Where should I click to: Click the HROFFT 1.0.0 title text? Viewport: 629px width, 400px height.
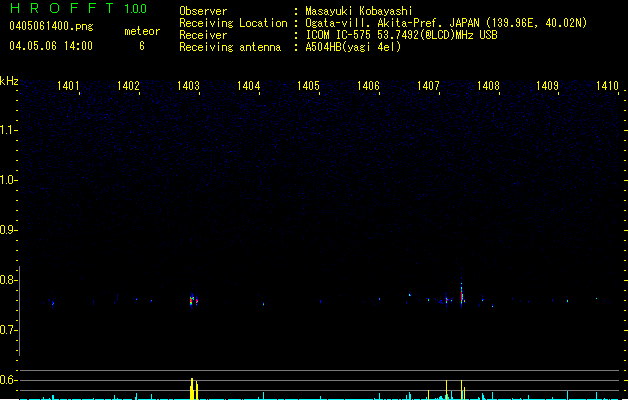click(x=79, y=8)
